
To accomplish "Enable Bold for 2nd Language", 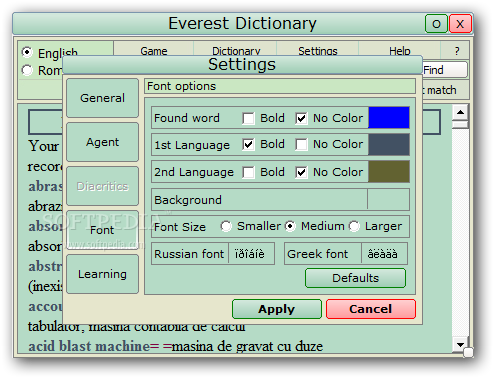I will point(248,172).
